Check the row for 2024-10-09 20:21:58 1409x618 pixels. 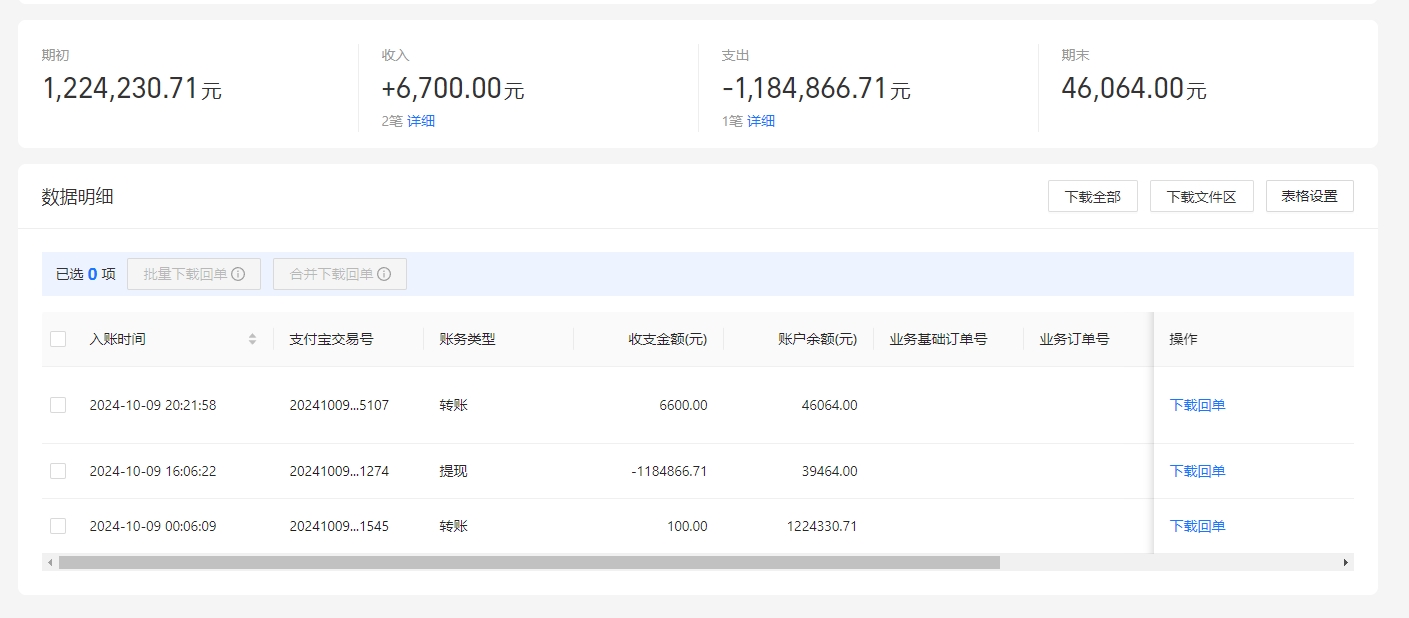coord(58,405)
